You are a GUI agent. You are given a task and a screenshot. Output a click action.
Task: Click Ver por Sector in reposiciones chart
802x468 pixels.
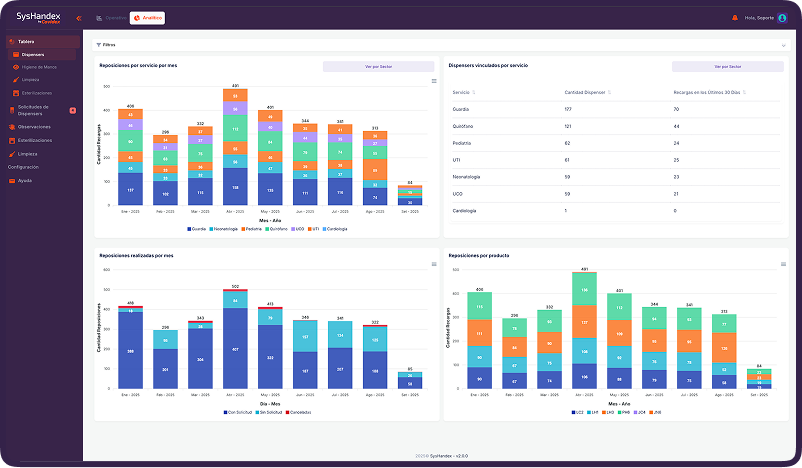click(x=378, y=66)
